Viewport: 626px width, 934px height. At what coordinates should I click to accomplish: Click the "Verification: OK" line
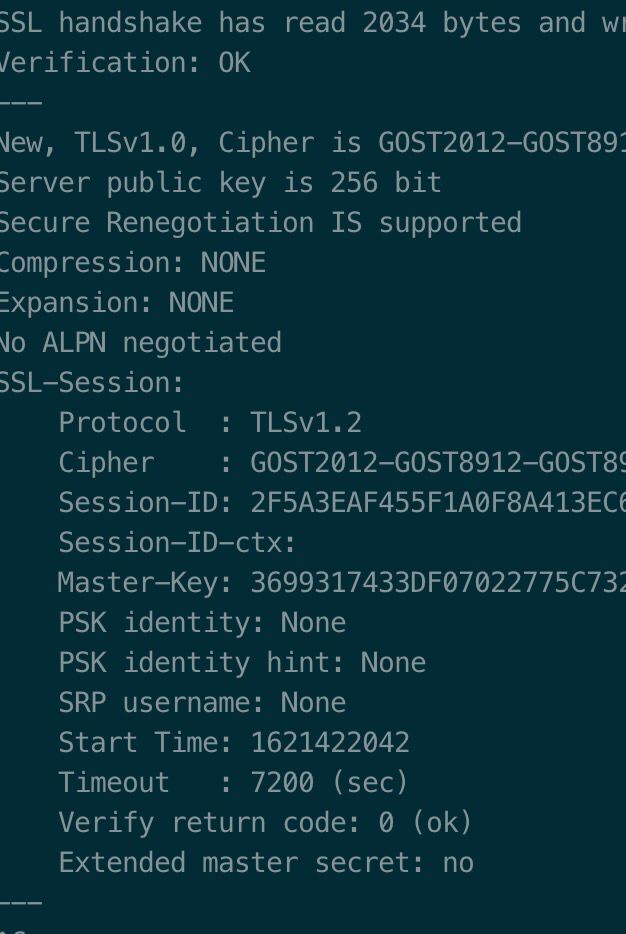(x=124, y=63)
